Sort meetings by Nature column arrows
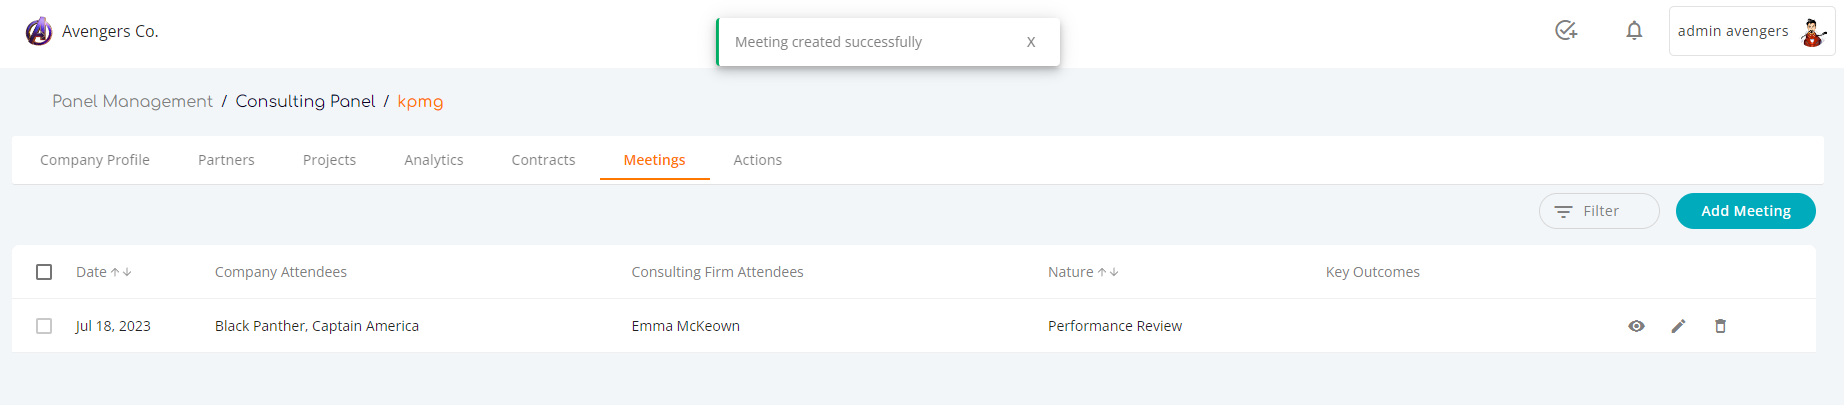 [x=1108, y=272]
